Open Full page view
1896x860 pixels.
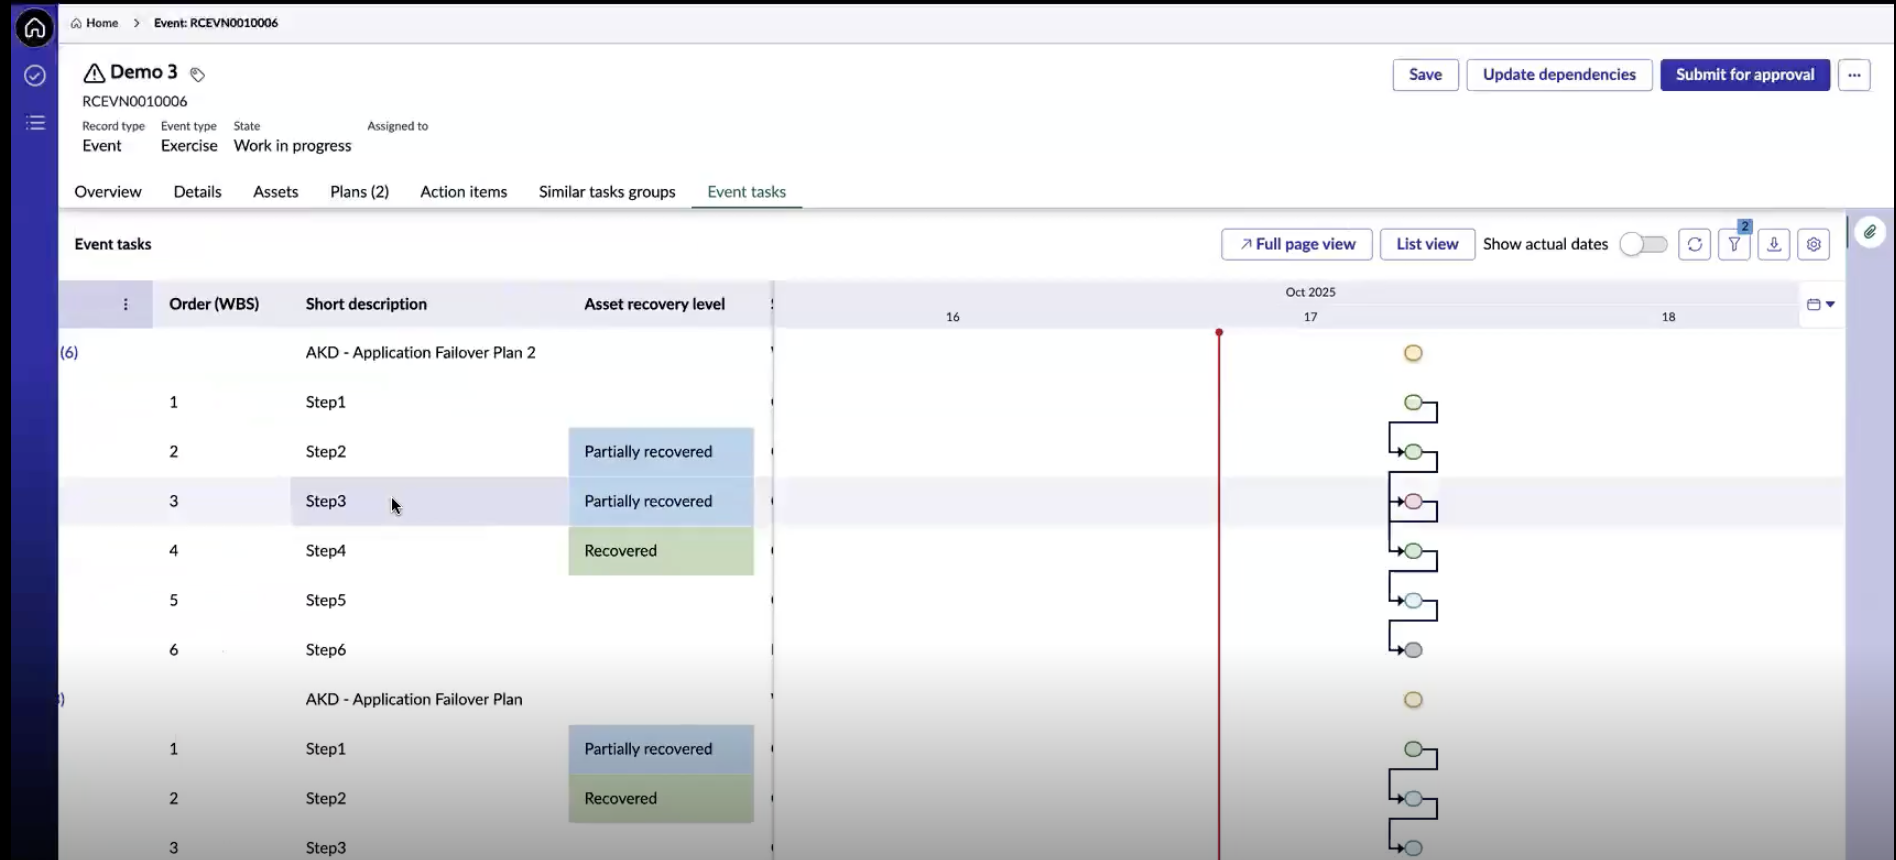pyautogui.click(x=1296, y=244)
